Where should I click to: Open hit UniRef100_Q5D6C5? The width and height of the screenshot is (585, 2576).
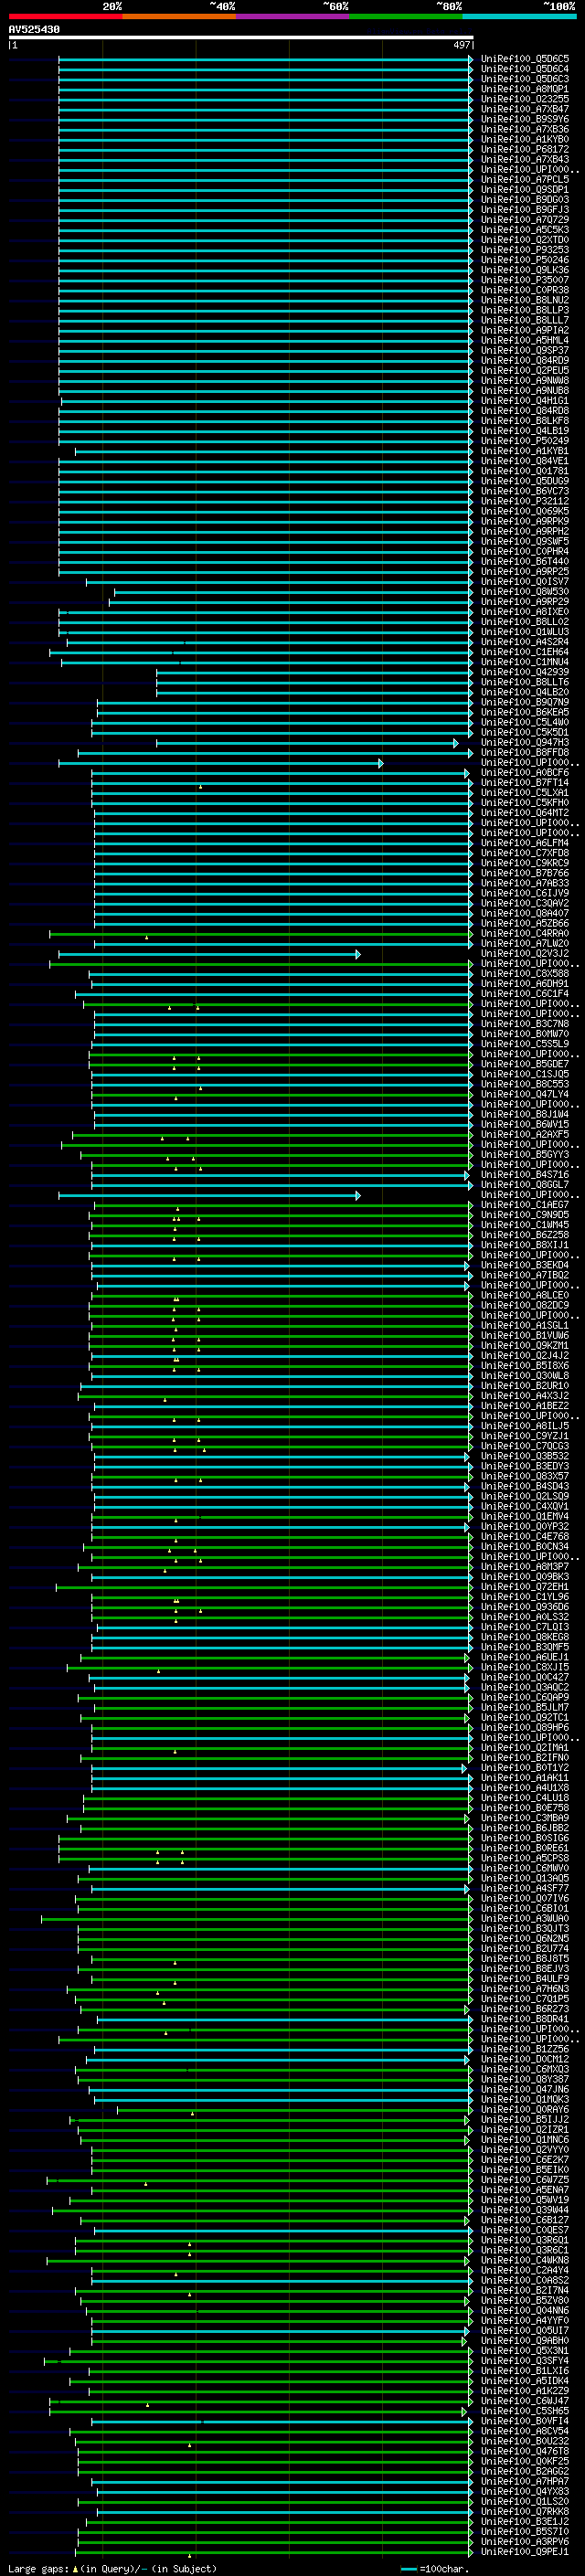click(525, 59)
